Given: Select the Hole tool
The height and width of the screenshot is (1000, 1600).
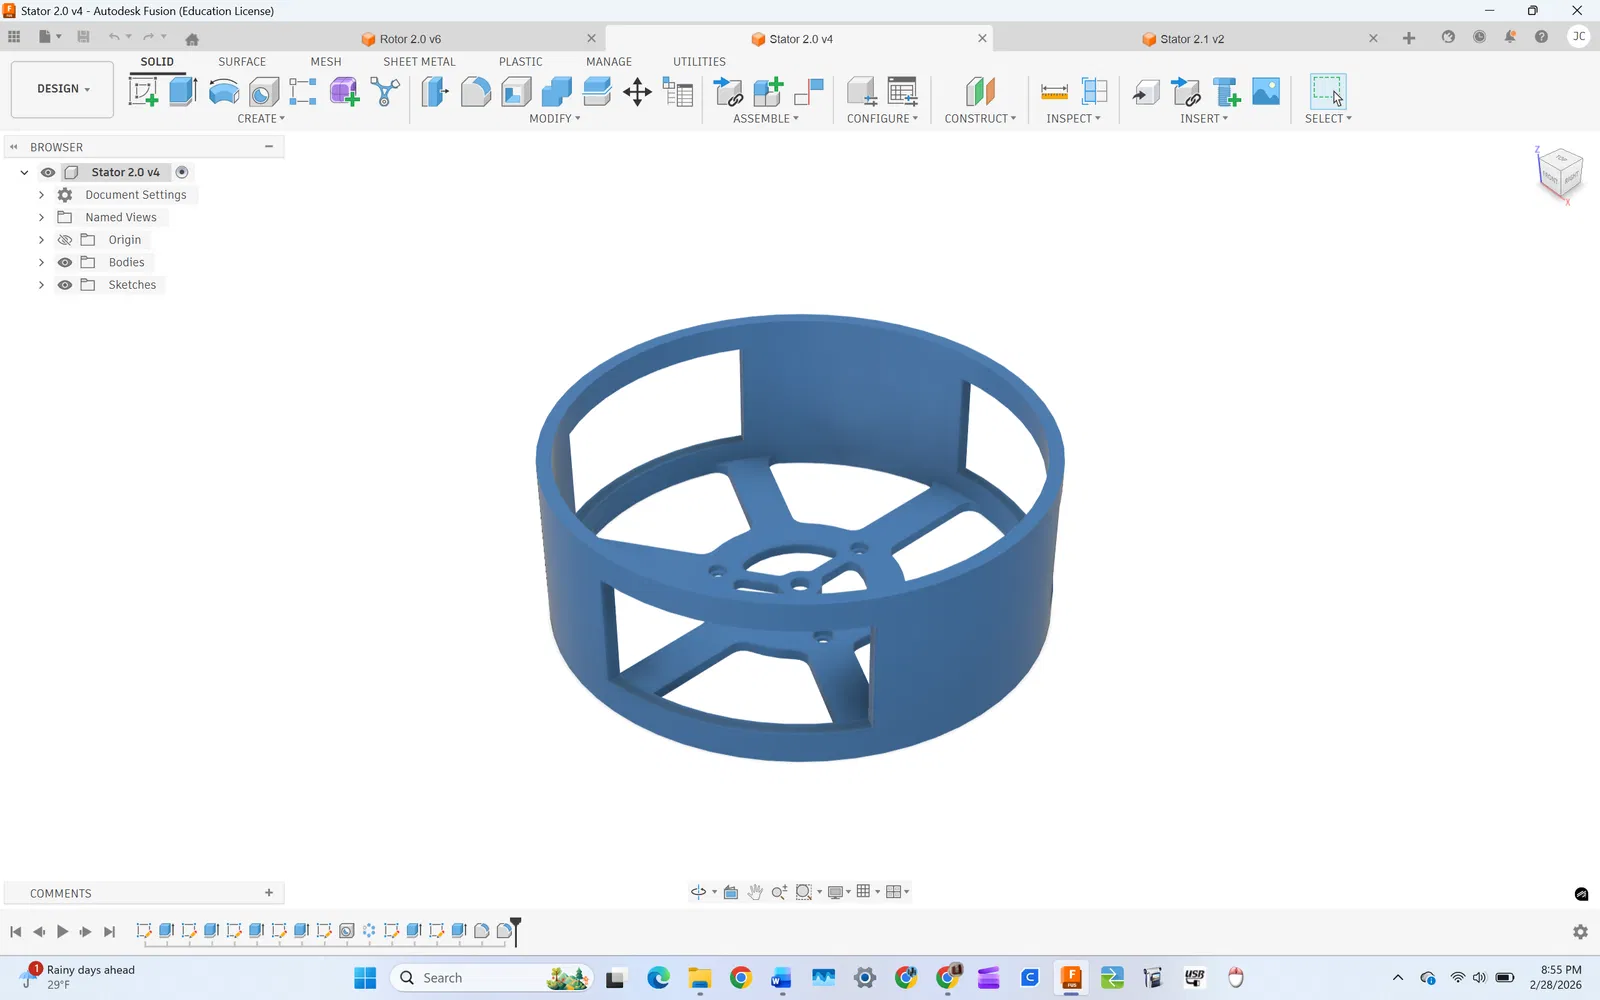Looking at the screenshot, I should tap(264, 92).
